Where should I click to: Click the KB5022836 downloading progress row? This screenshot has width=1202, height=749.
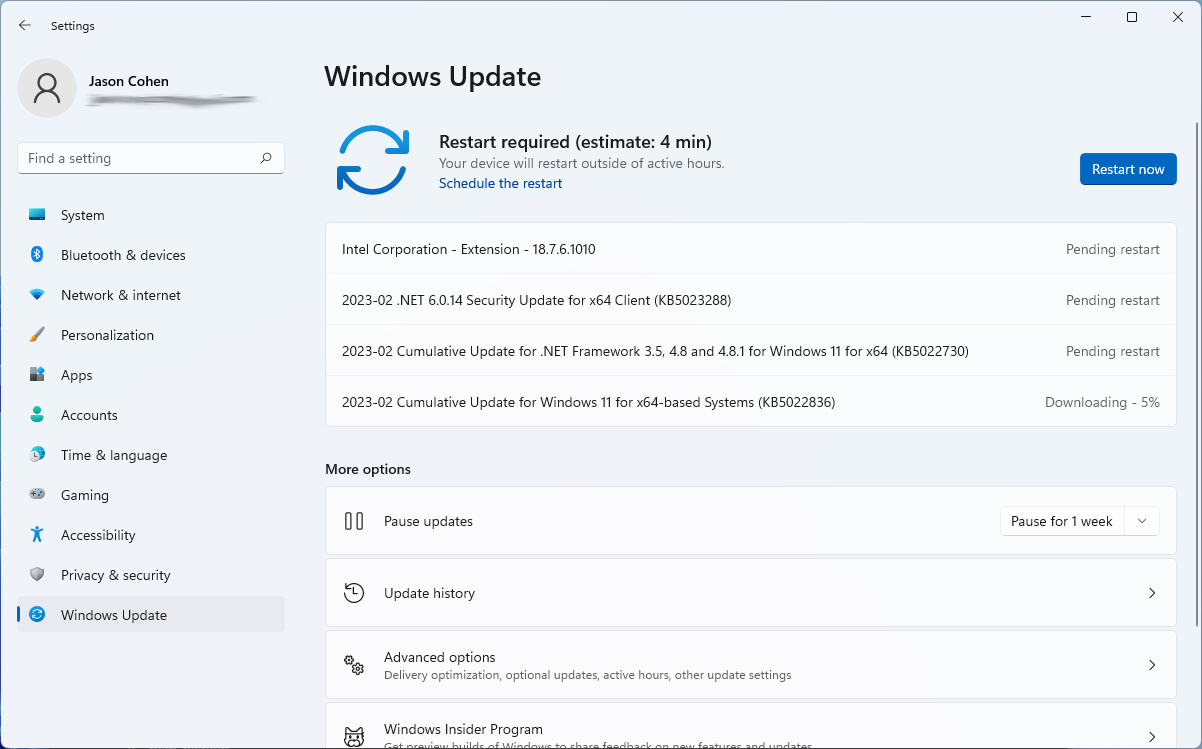pyautogui.click(x=750, y=401)
